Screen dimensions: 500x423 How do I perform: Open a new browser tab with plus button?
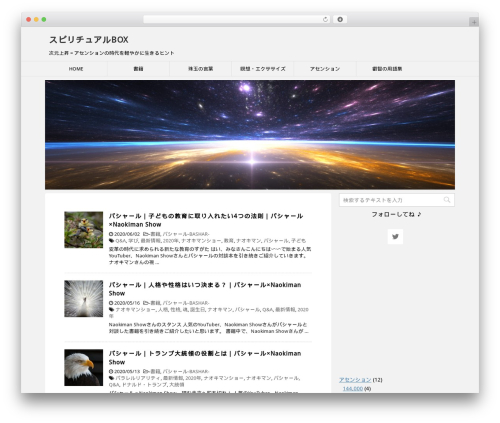474,22
